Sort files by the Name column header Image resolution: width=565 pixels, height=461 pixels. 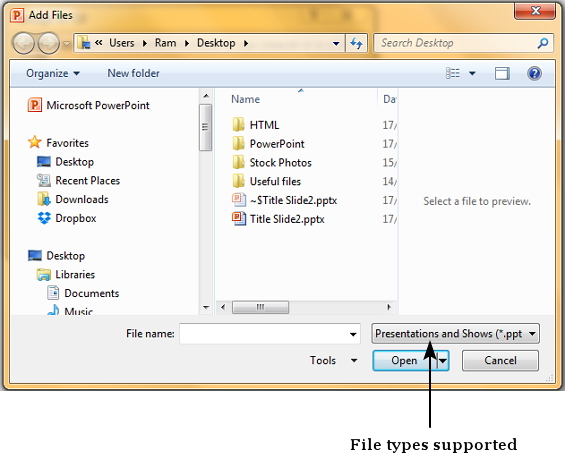pyautogui.click(x=245, y=99)
